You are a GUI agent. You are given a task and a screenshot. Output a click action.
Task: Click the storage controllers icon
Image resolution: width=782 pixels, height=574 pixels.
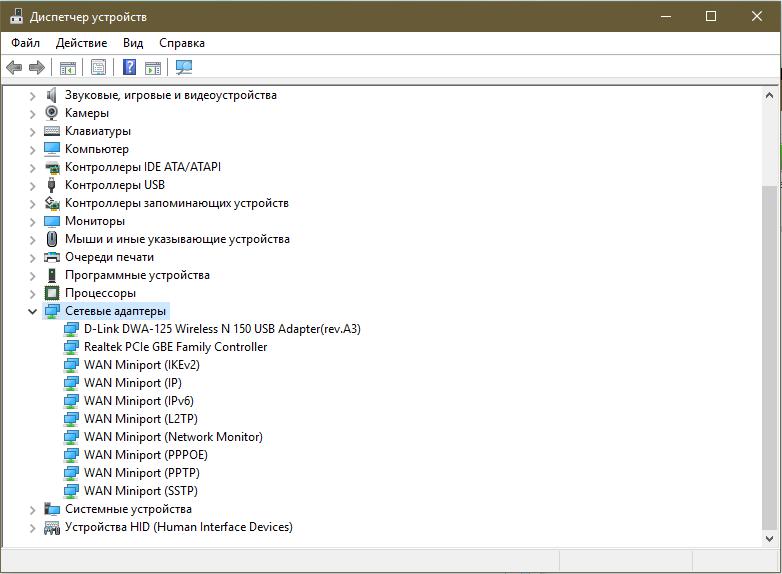click(x=52, y=203)
